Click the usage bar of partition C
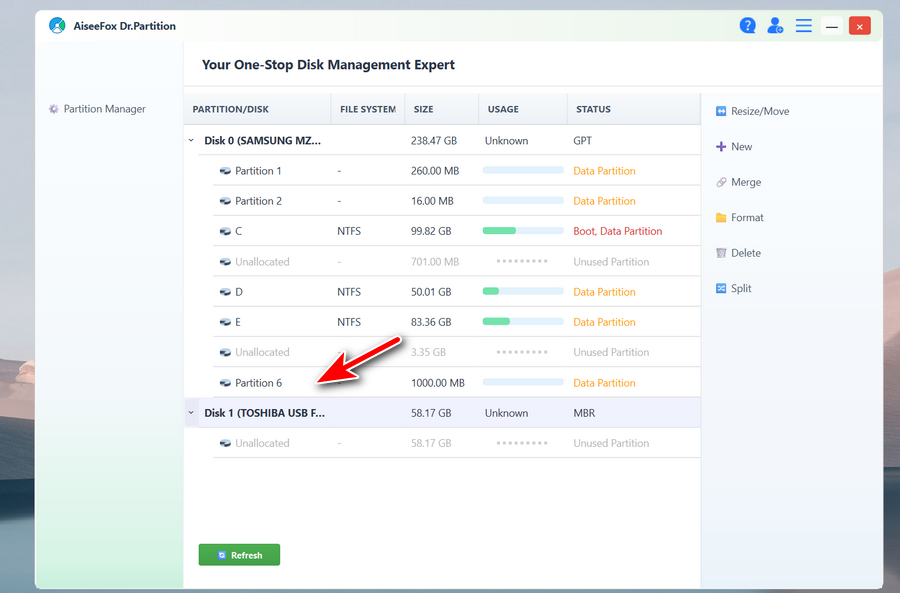This screenshot has width=900, height=593. click(x=523, y=231)
